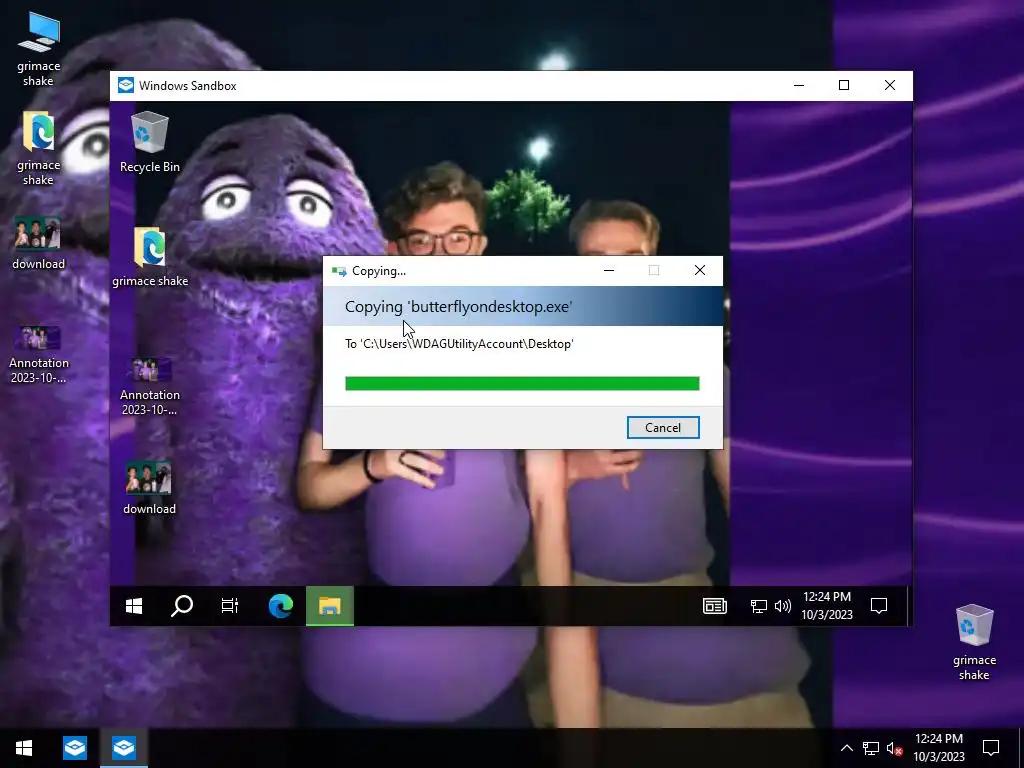
Task: Open News and interests in Sandbox taskbar
Action: pos(714,606)
